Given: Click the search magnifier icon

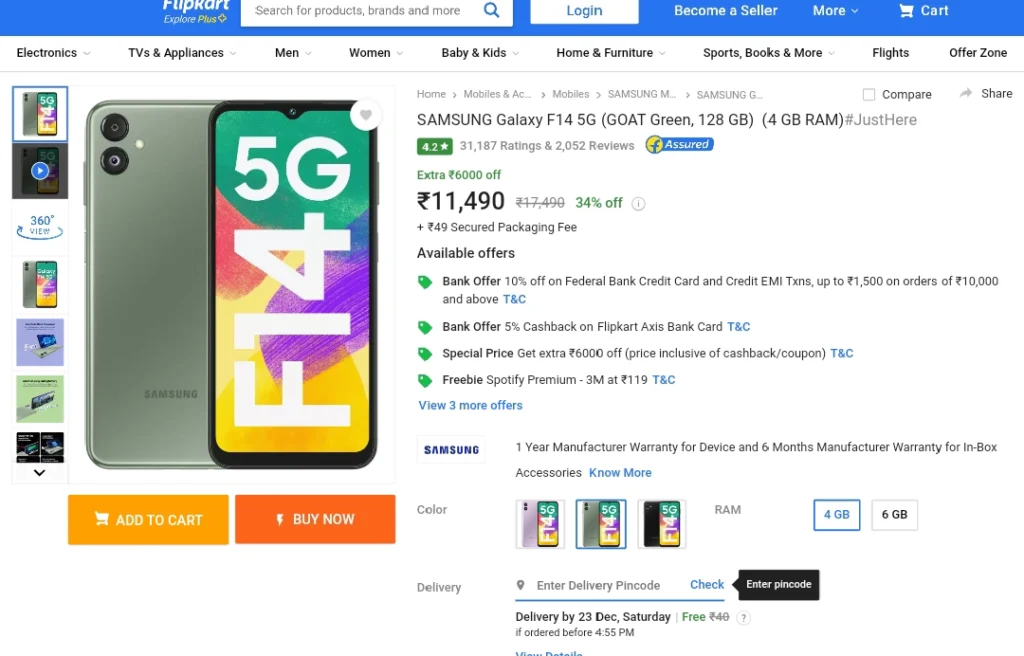Looking at the screenshot, I should pyautogui.click(x=491, y=10).
